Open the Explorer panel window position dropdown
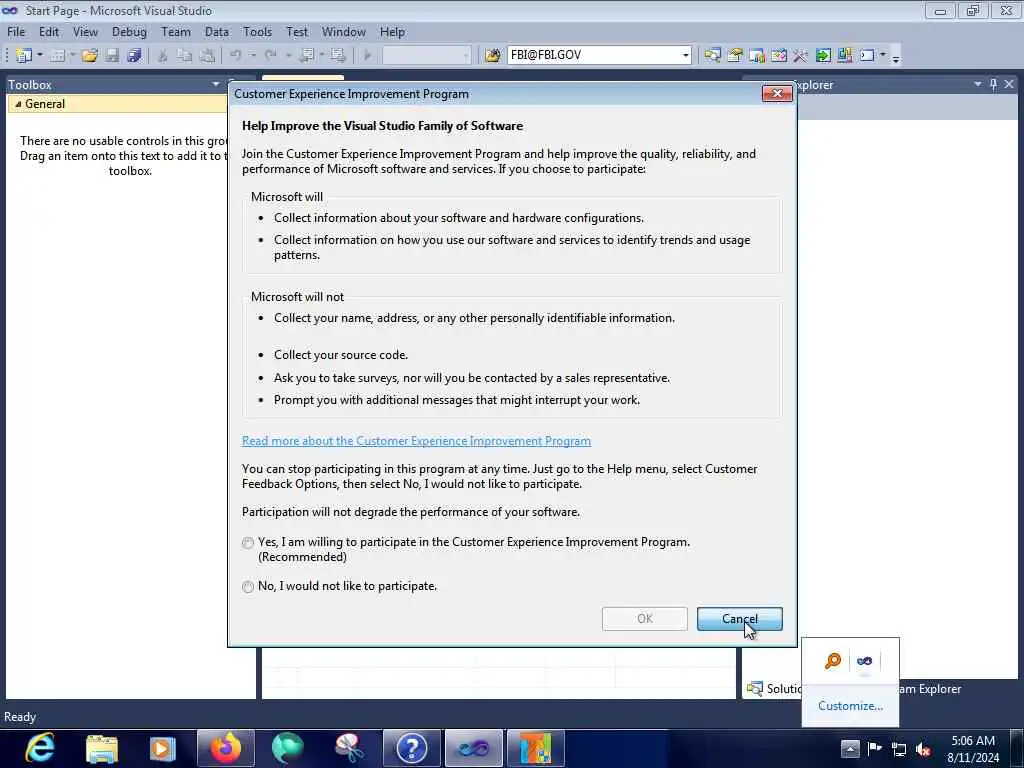Image resolution: width=1024 pixels, height=768 pixels. click(x=978, y=84)
